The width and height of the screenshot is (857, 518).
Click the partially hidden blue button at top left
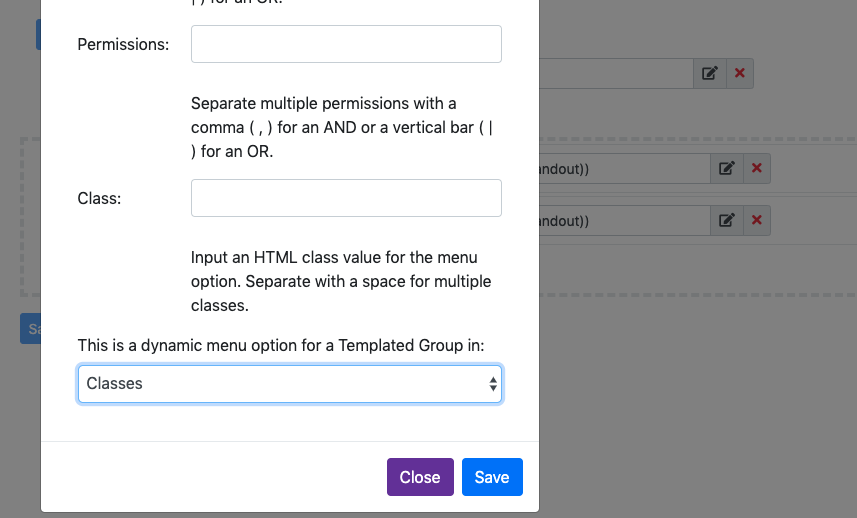click(x=38, y=34)
